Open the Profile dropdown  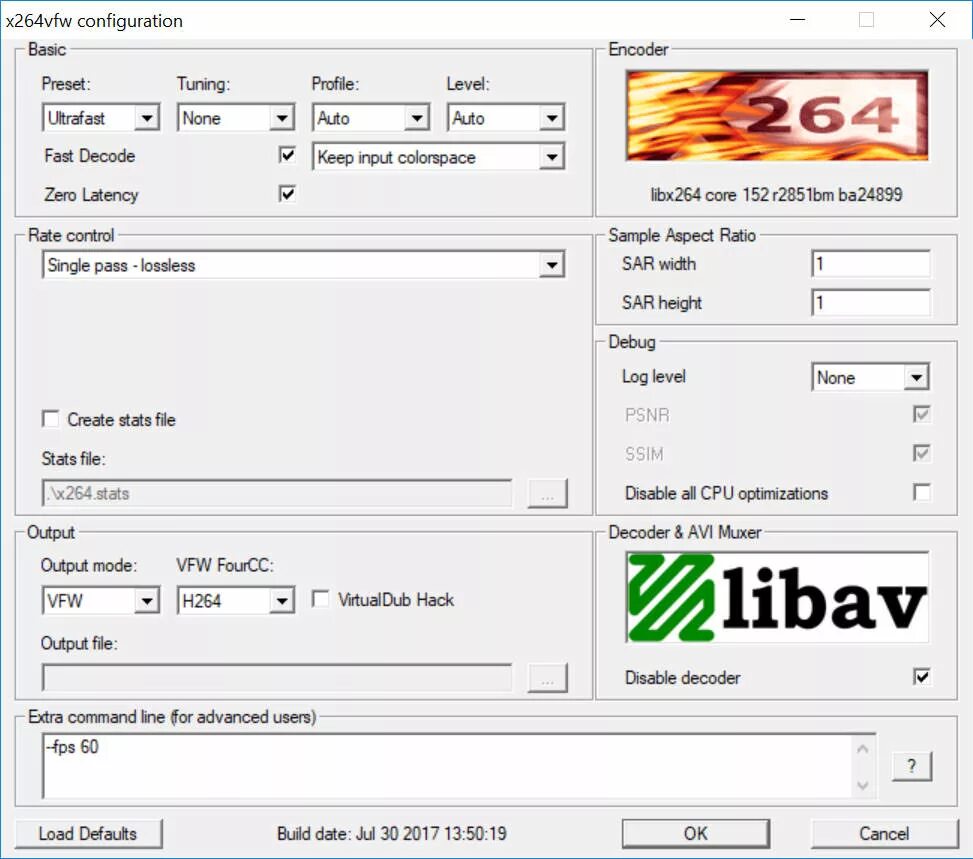(x=371, y=118)
